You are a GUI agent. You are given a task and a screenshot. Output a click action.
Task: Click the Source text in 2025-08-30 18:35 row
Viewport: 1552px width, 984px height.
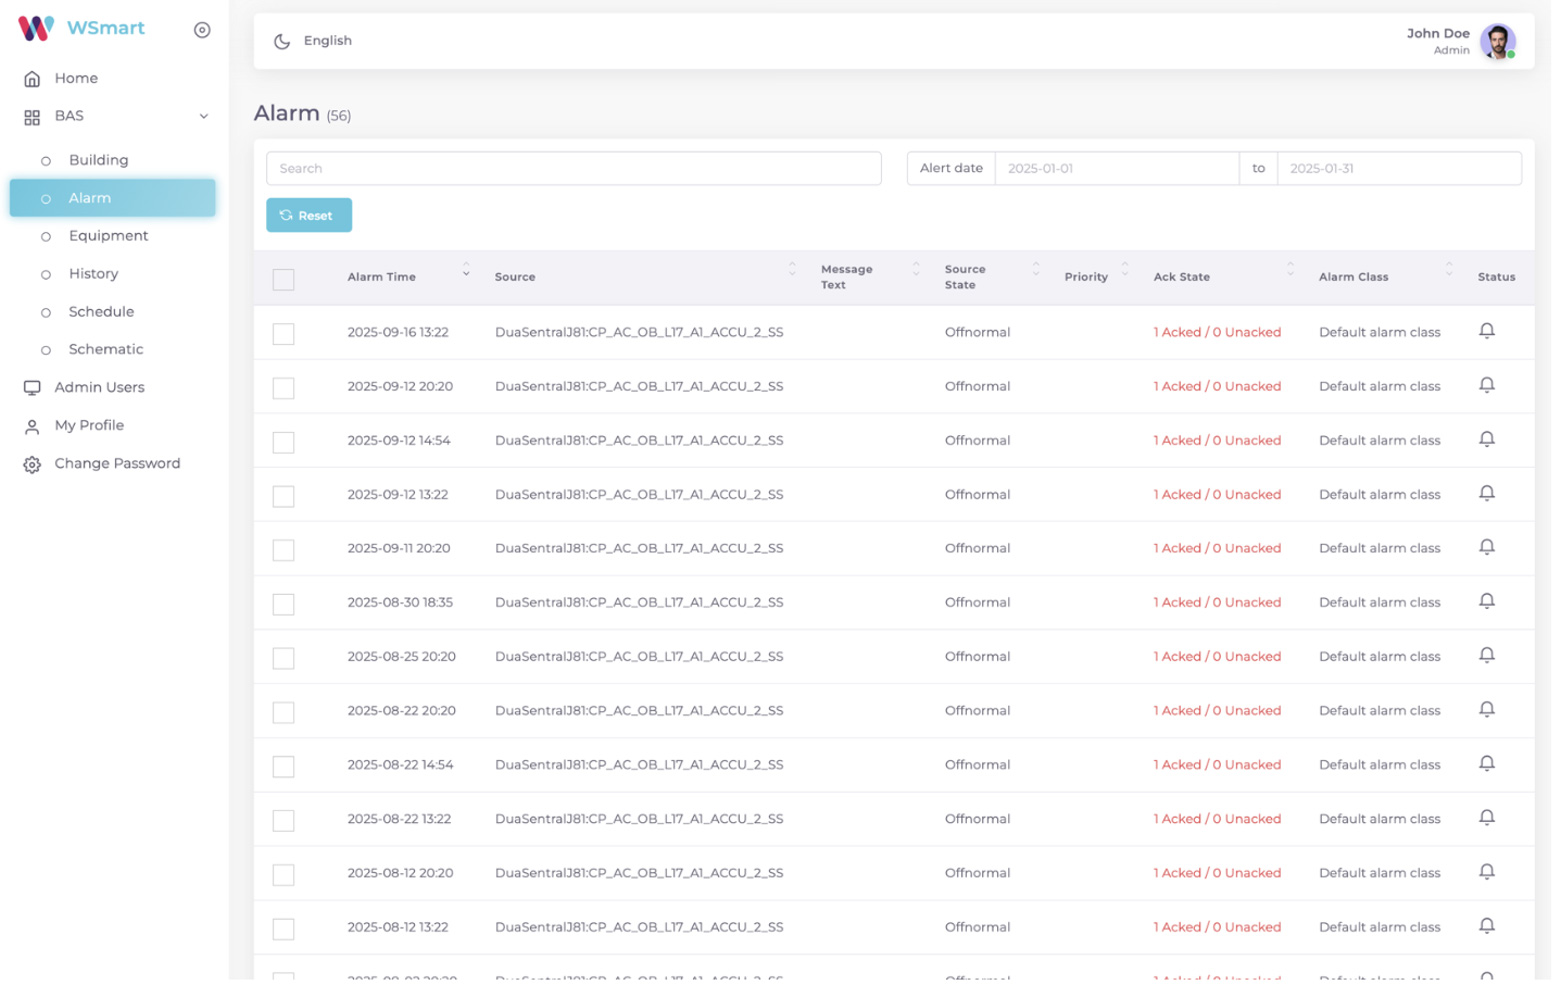639,603
